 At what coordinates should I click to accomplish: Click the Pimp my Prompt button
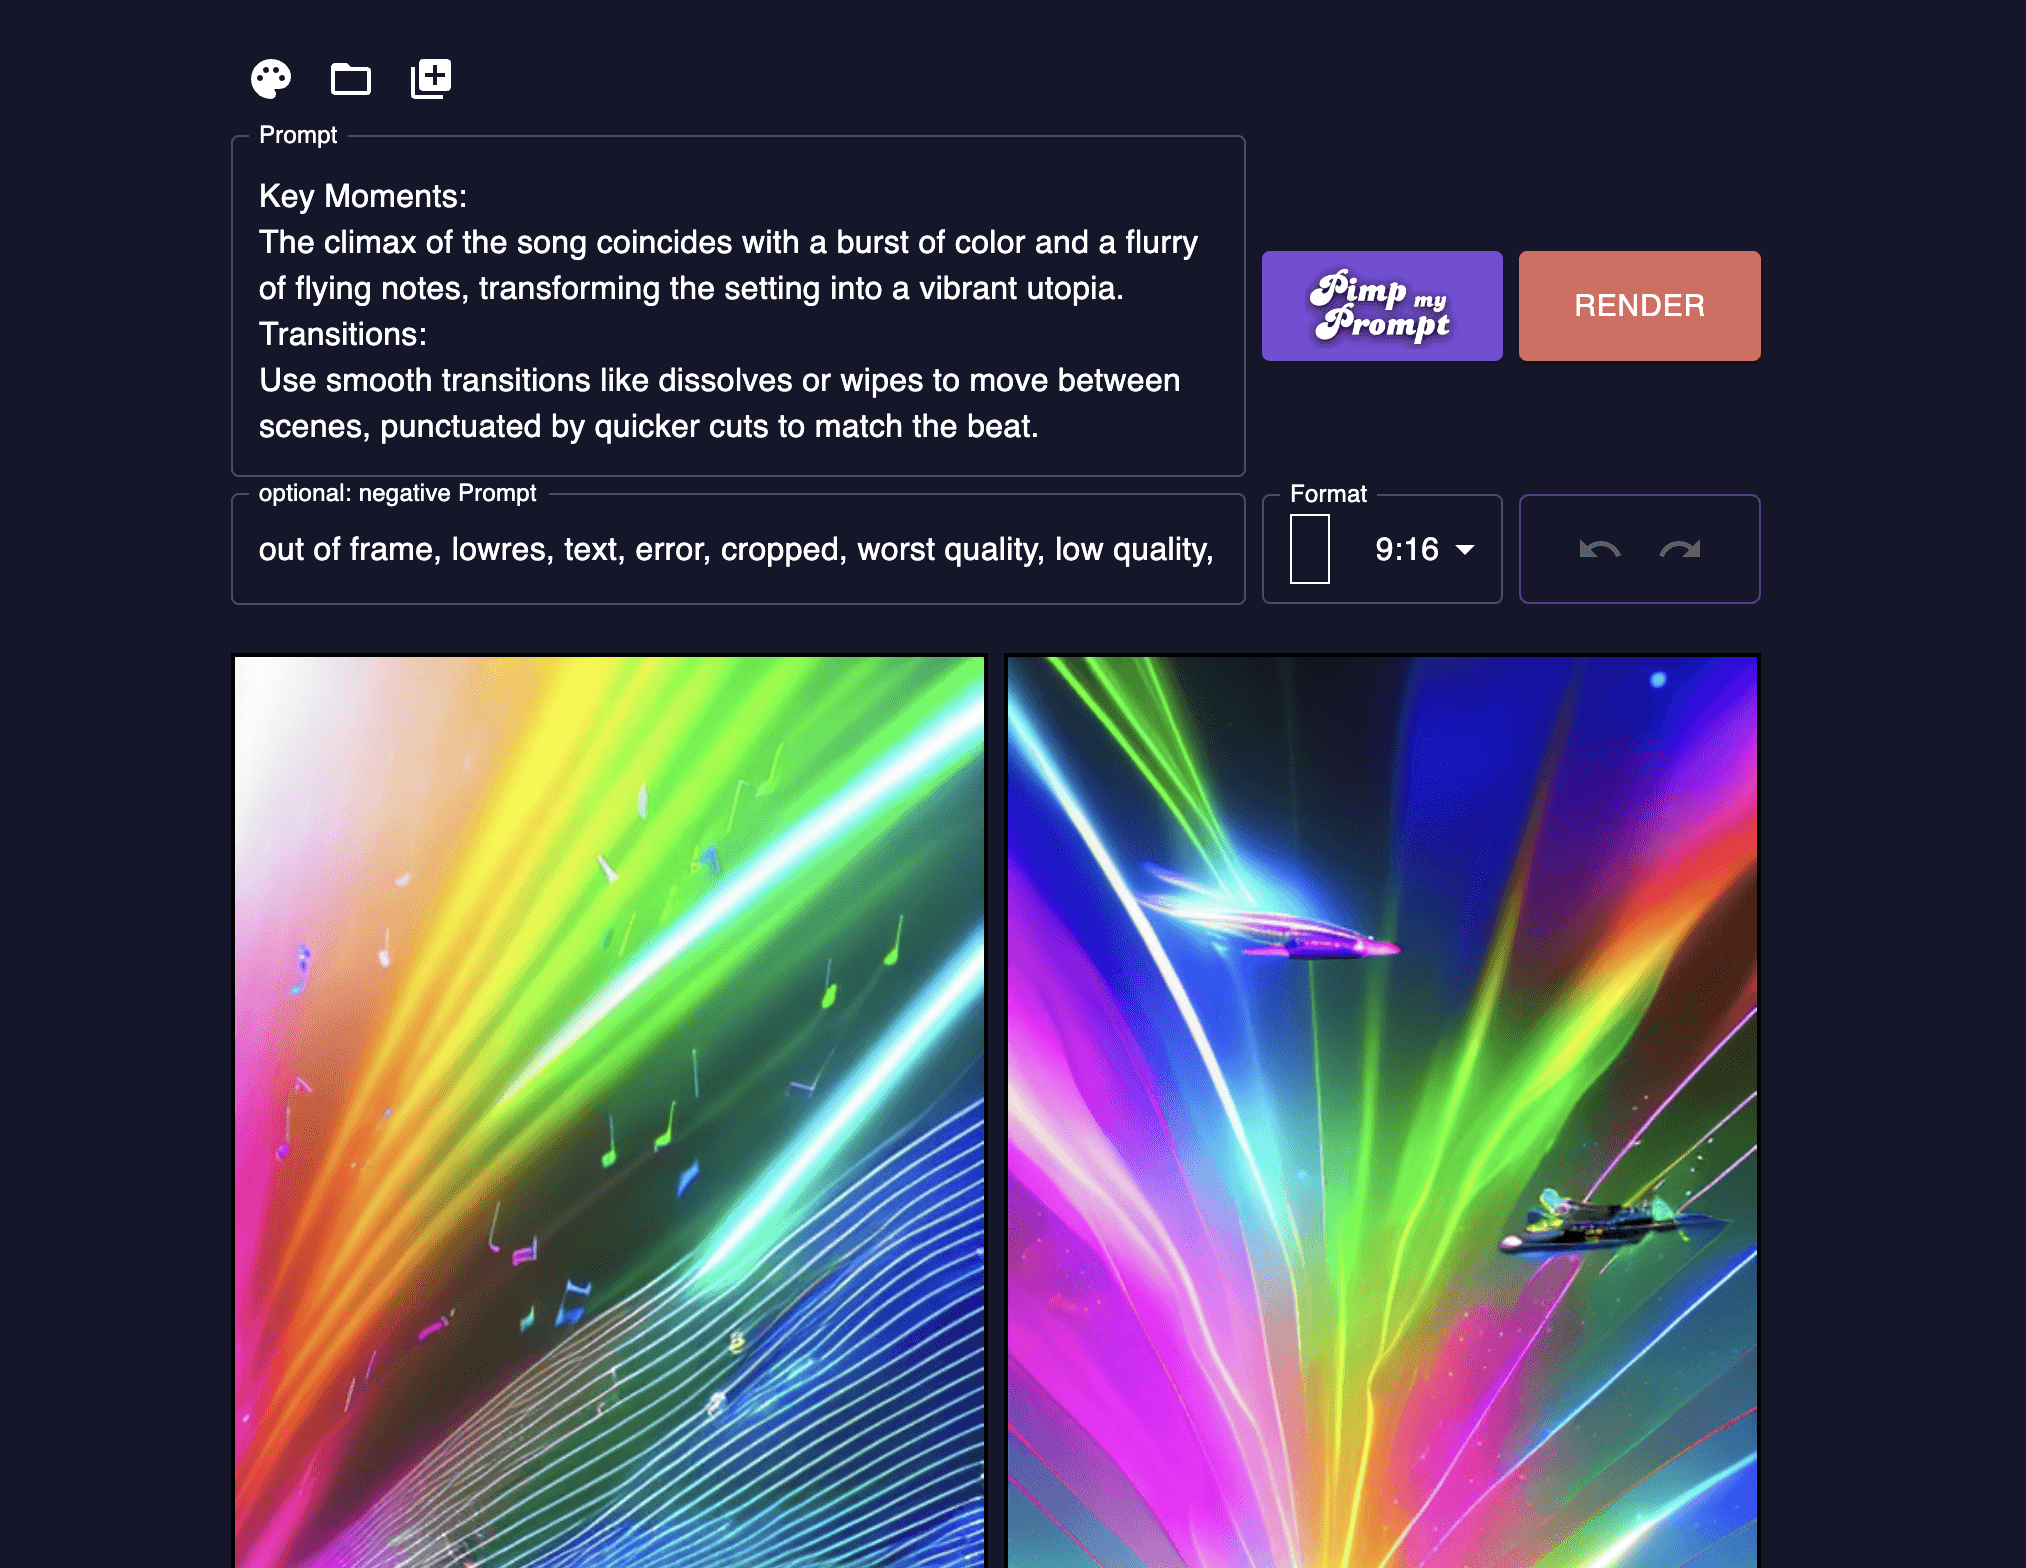1382,306
